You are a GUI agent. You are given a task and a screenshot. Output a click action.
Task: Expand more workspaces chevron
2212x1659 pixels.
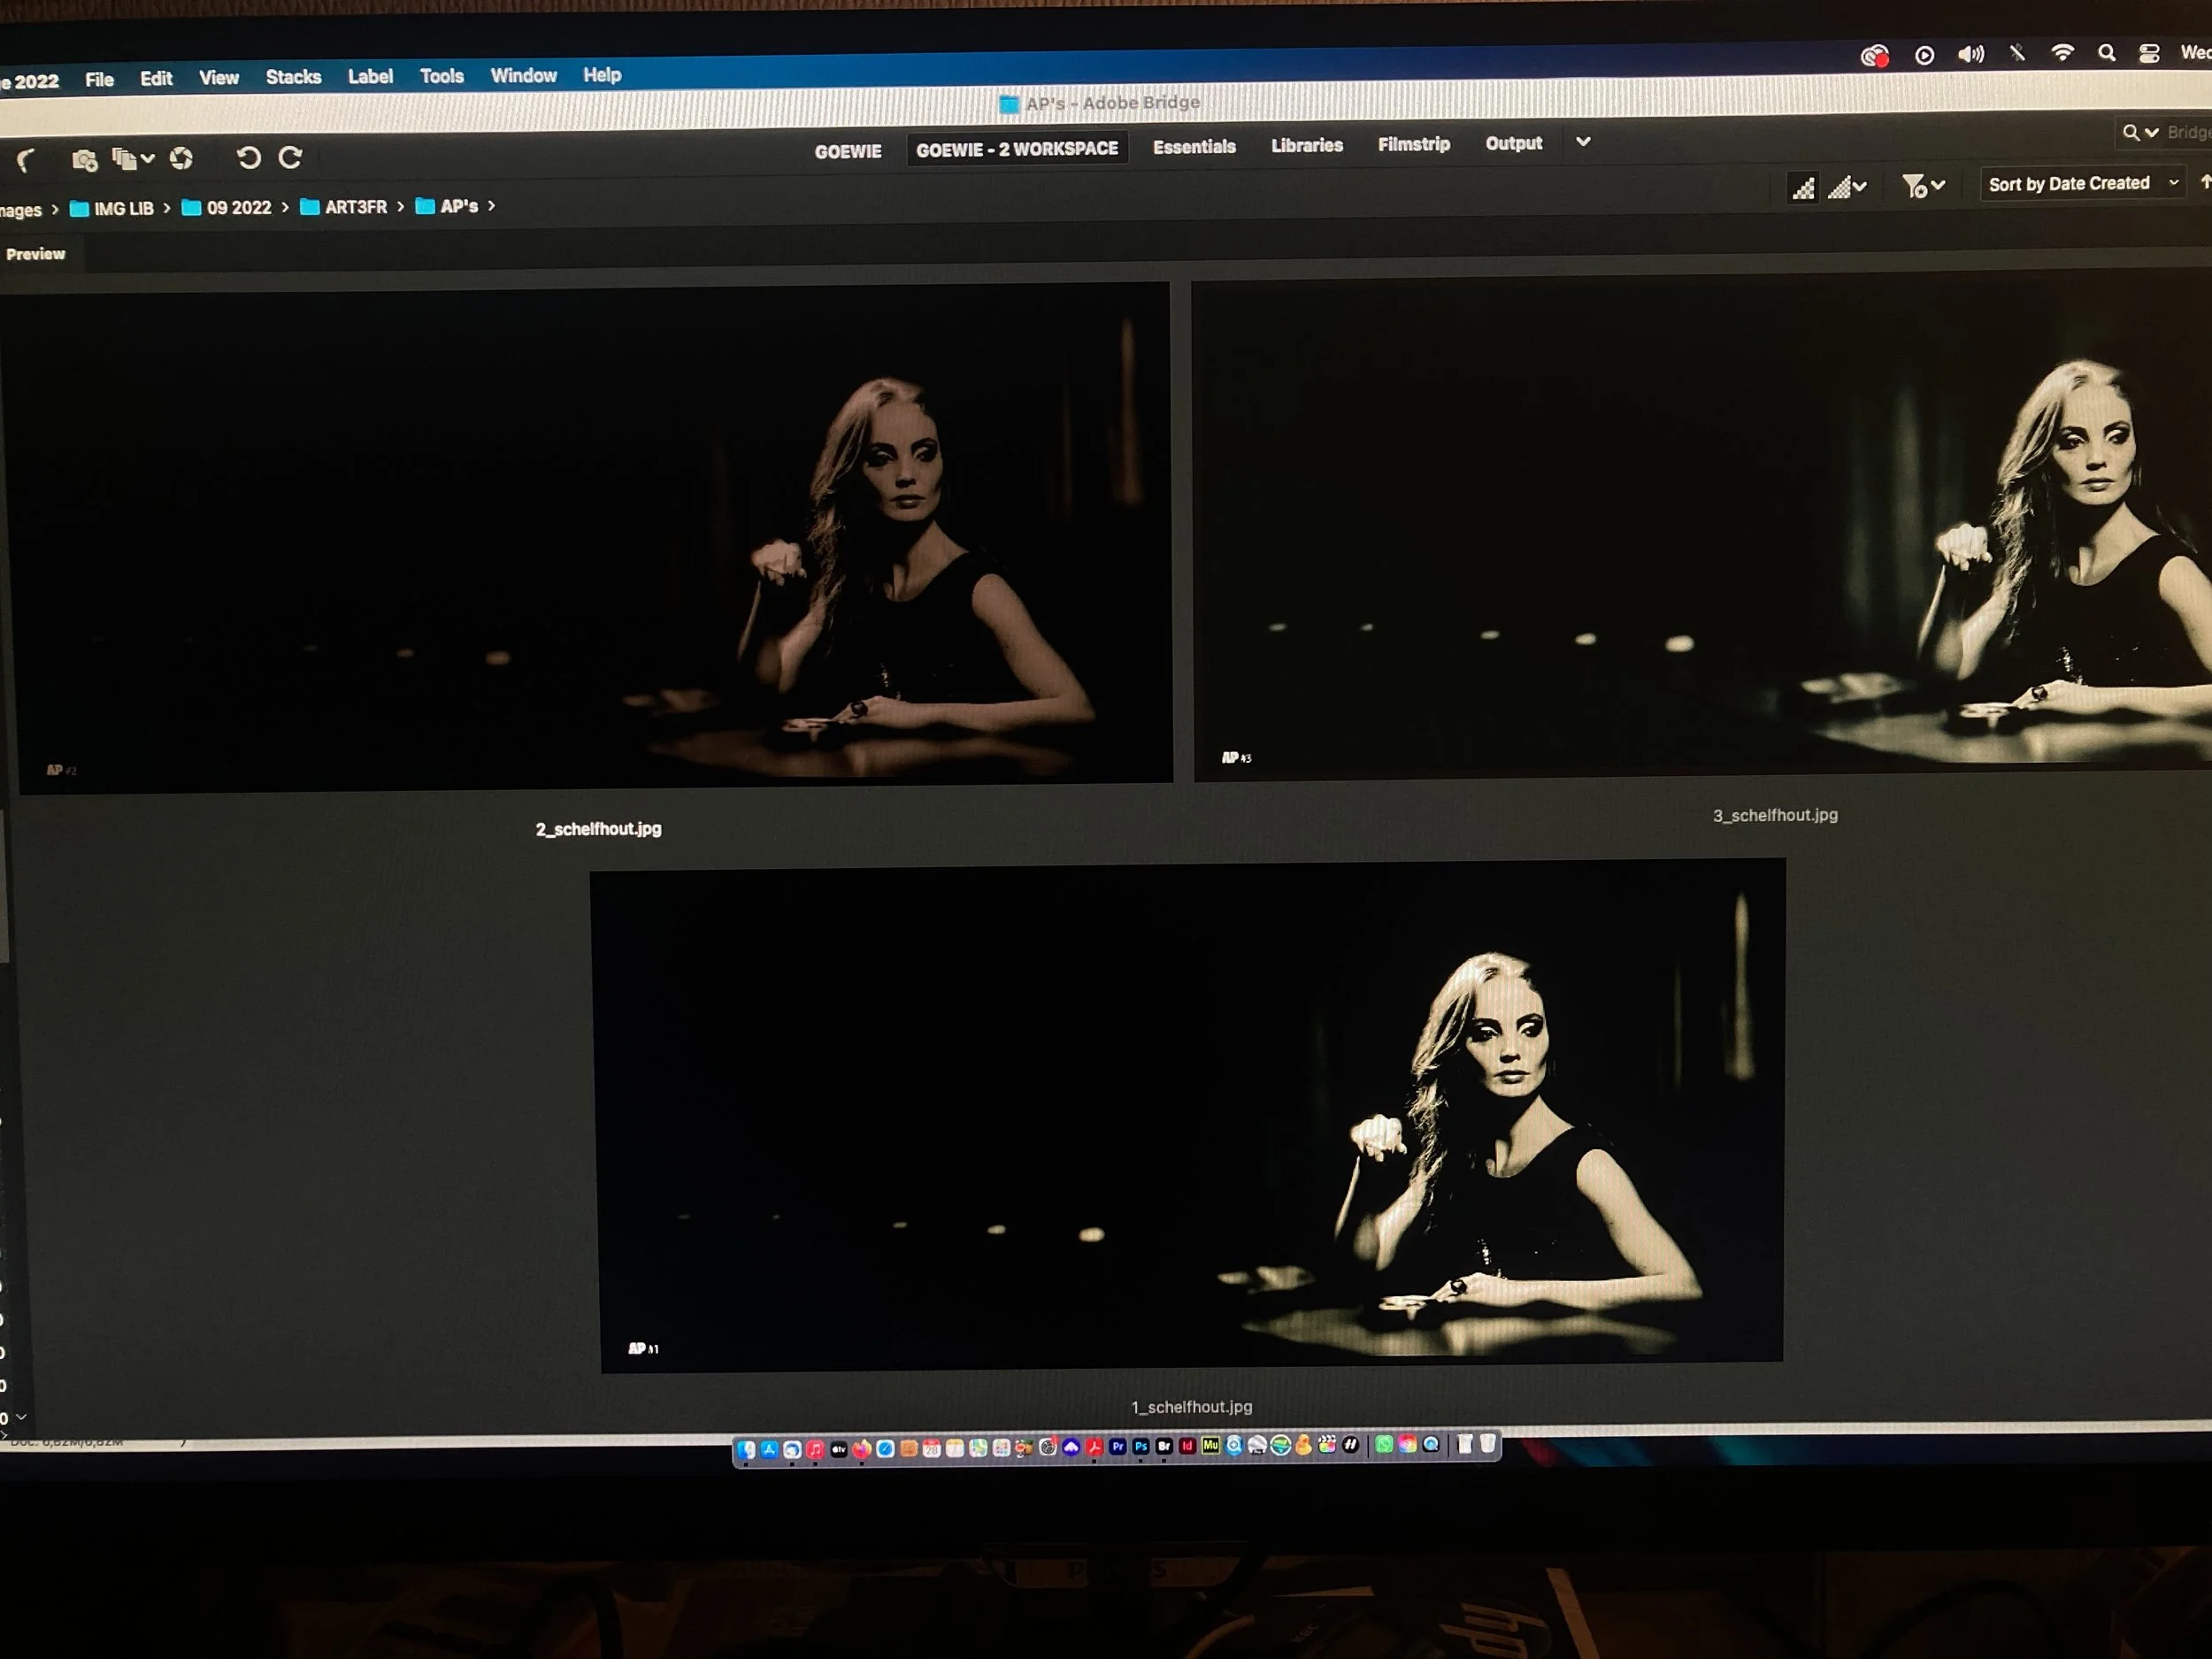(1582, 142)
